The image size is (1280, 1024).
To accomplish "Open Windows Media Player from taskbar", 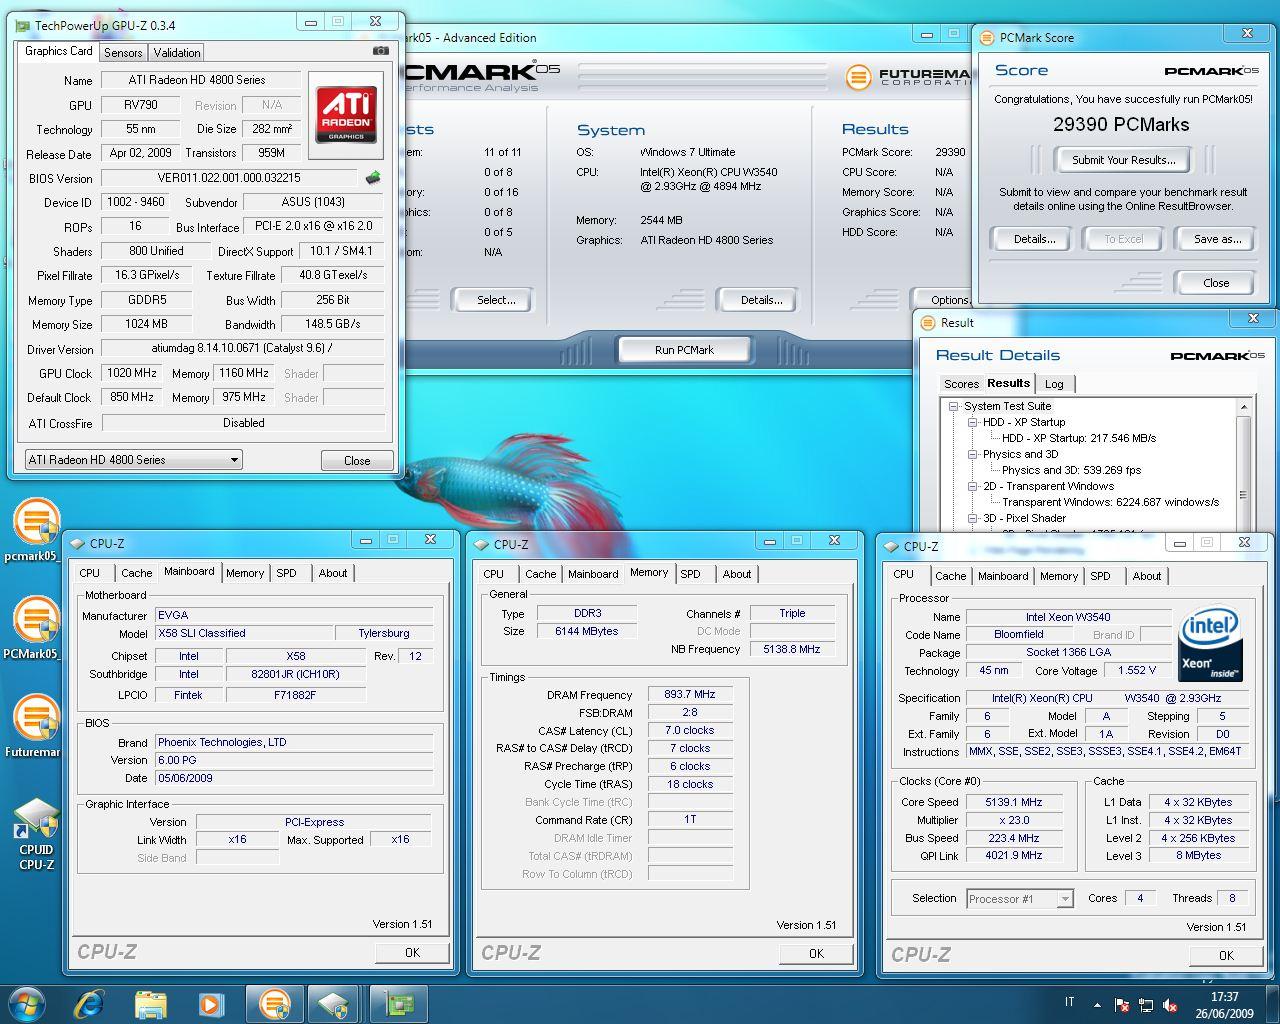I will [210, 1003].
